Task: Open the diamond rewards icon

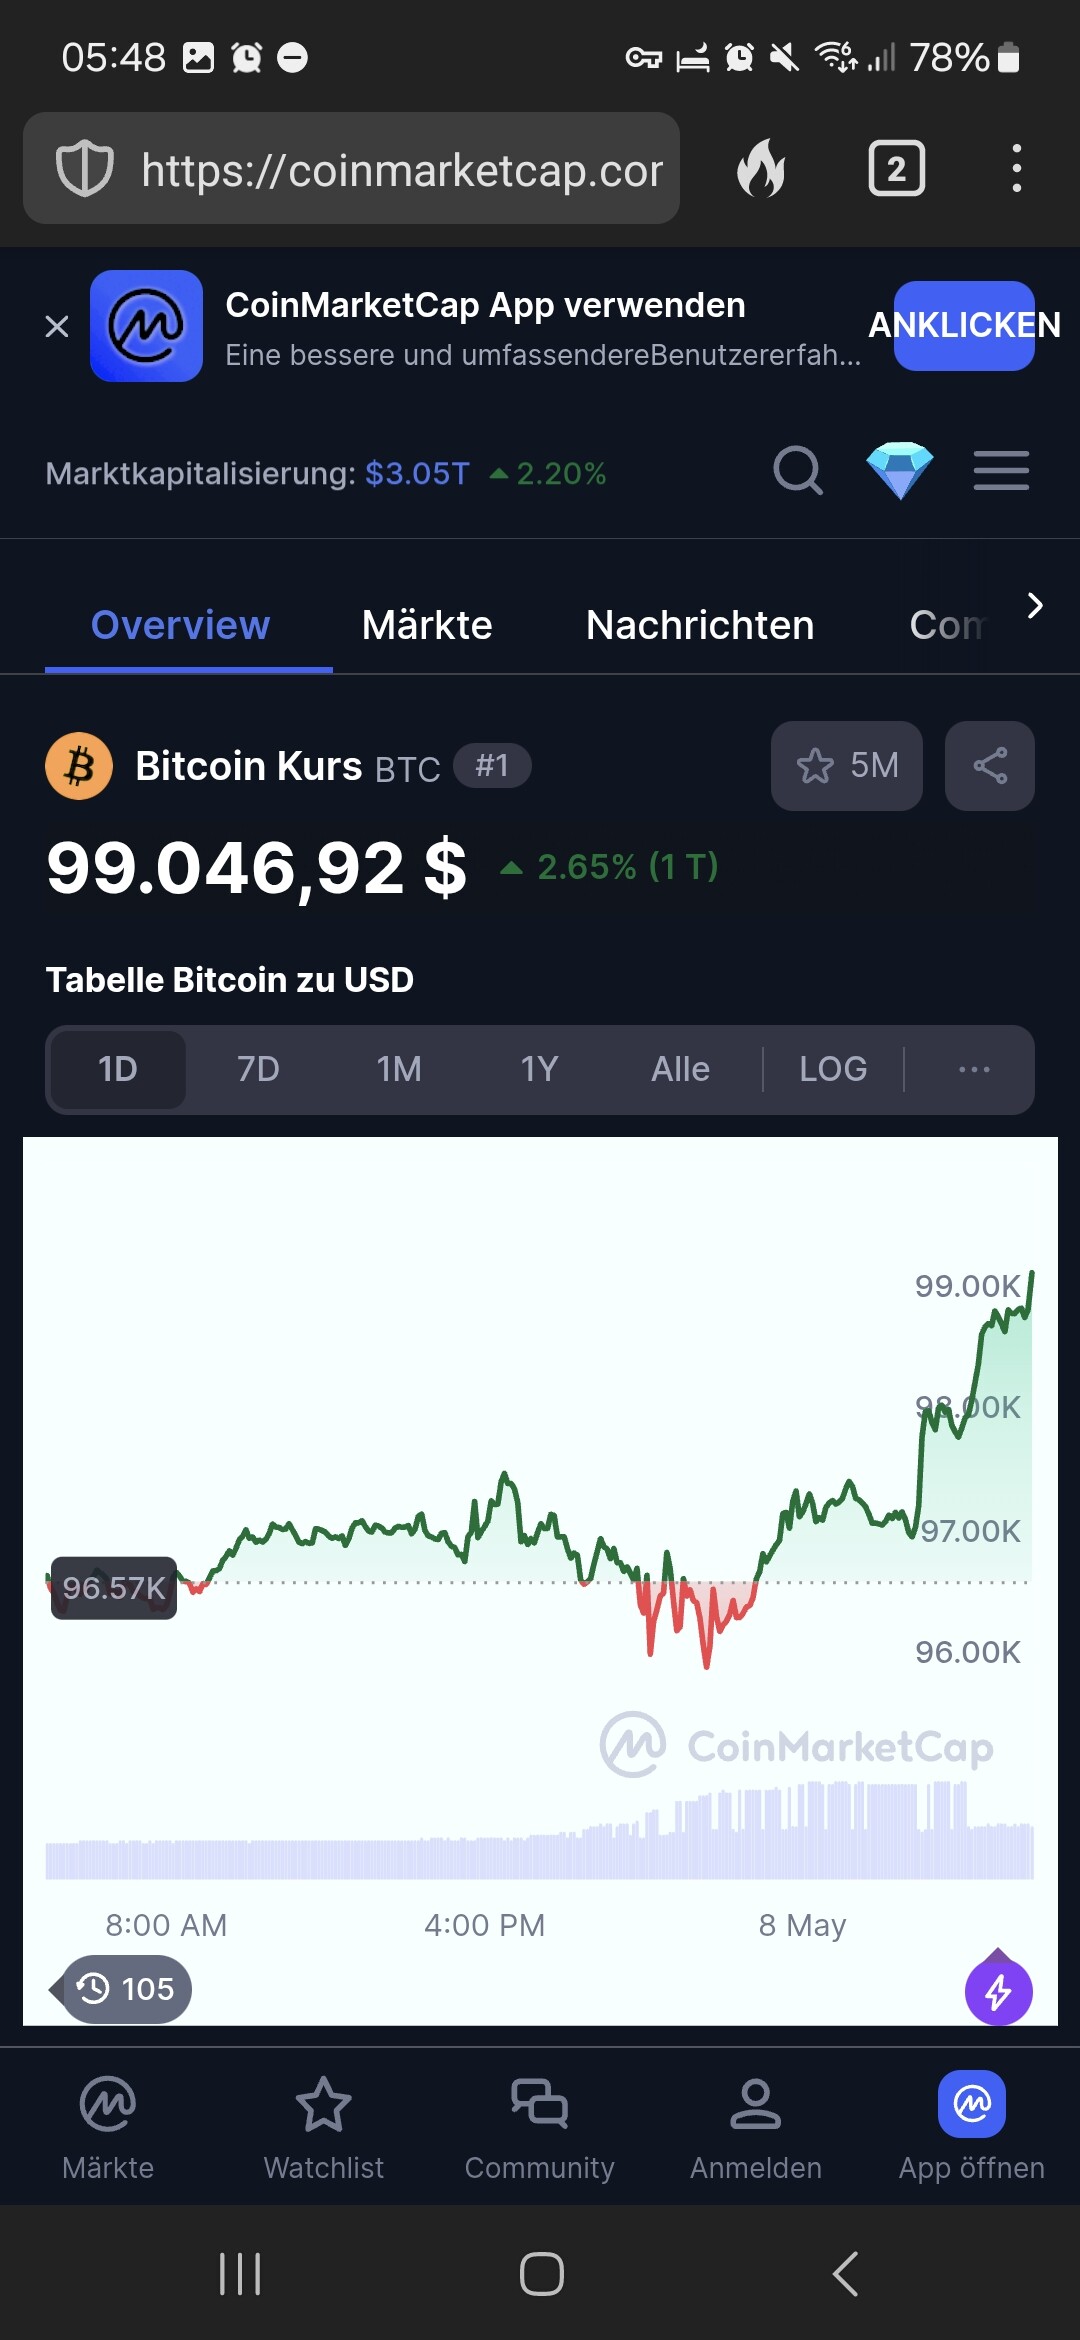Action: click(899, 471)
